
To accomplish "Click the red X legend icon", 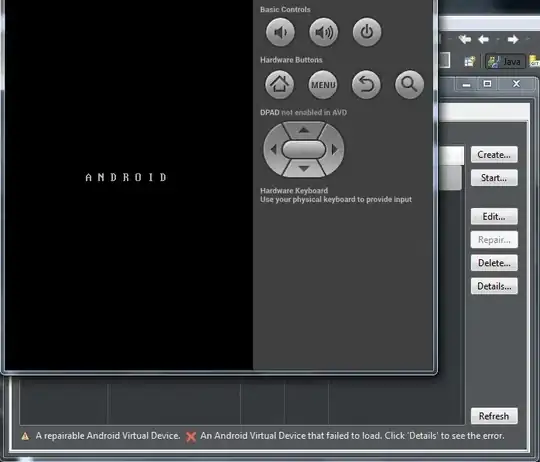I will (x=191, y=437).
